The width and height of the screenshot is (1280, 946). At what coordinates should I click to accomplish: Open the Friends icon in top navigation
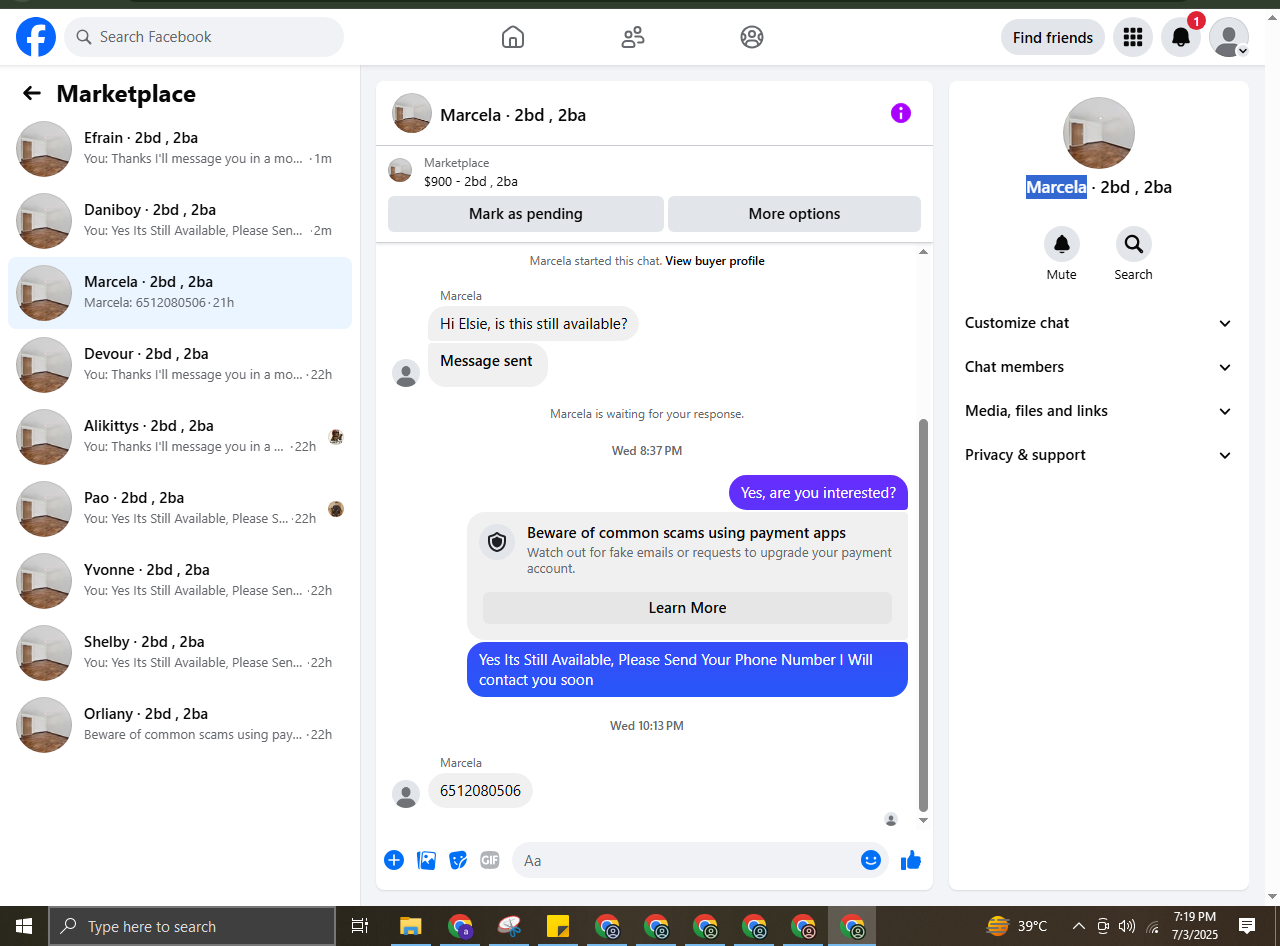tap(633, 37)
